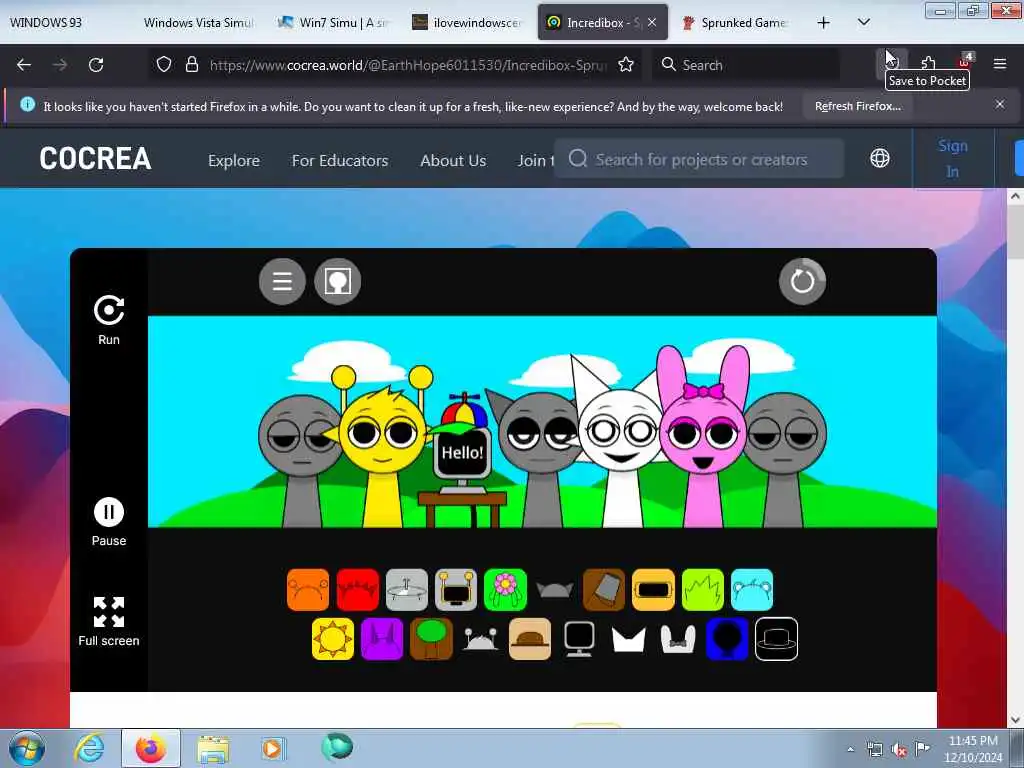Switch to the Sprunked Game tab

(737, 22)
